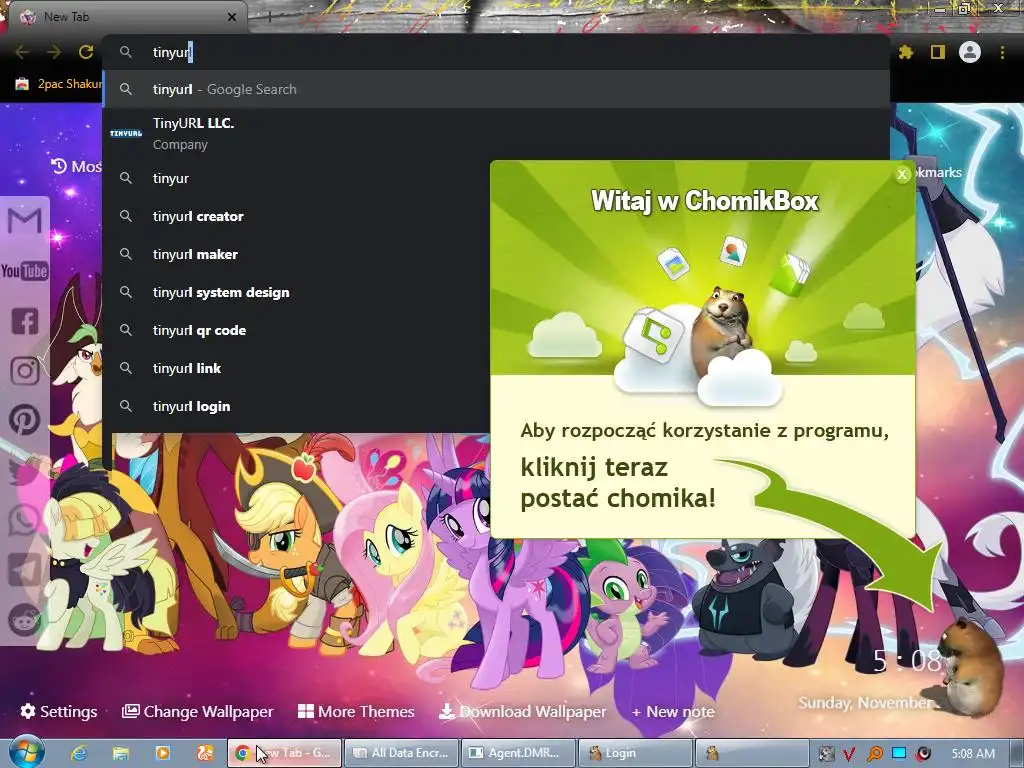Switch to the Login taskbar window

635,753
